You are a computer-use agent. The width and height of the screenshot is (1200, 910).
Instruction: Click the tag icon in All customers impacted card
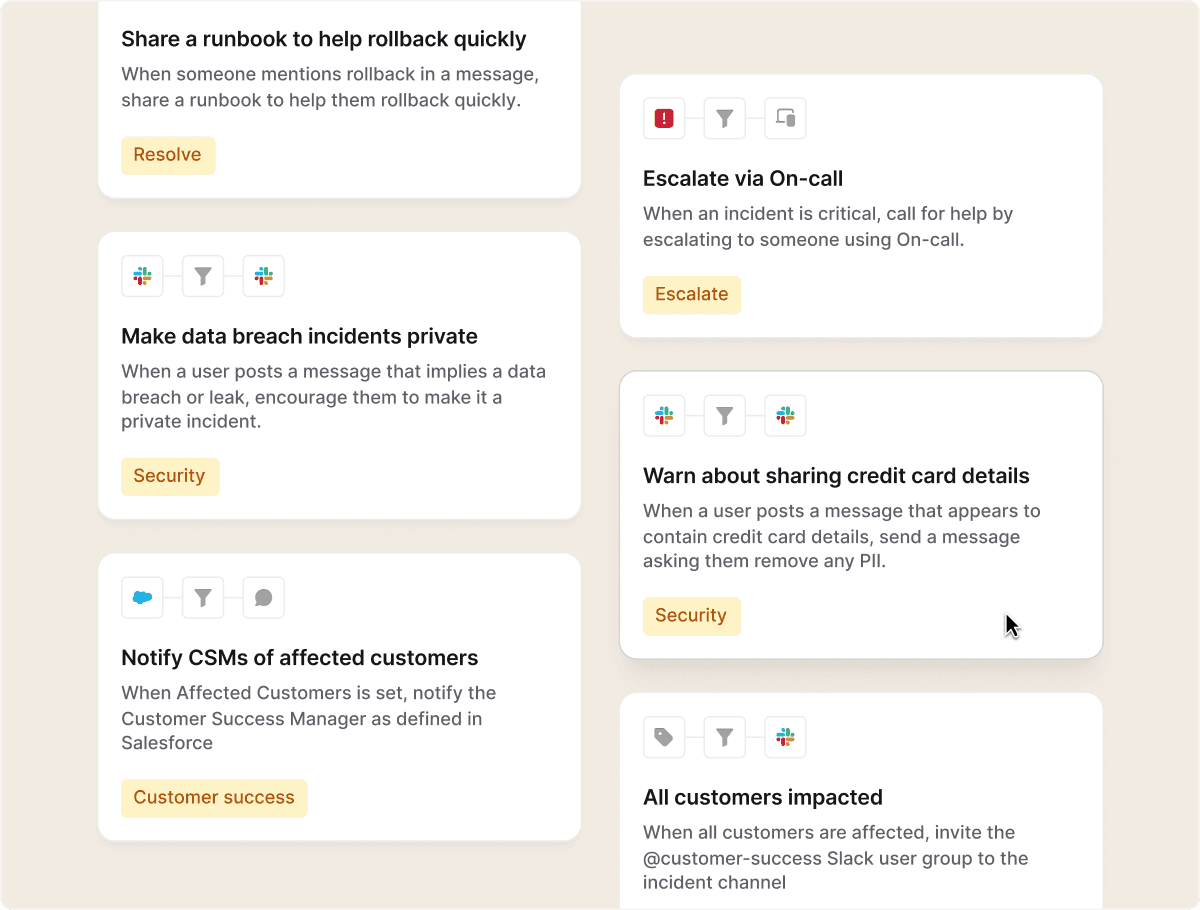664,737
